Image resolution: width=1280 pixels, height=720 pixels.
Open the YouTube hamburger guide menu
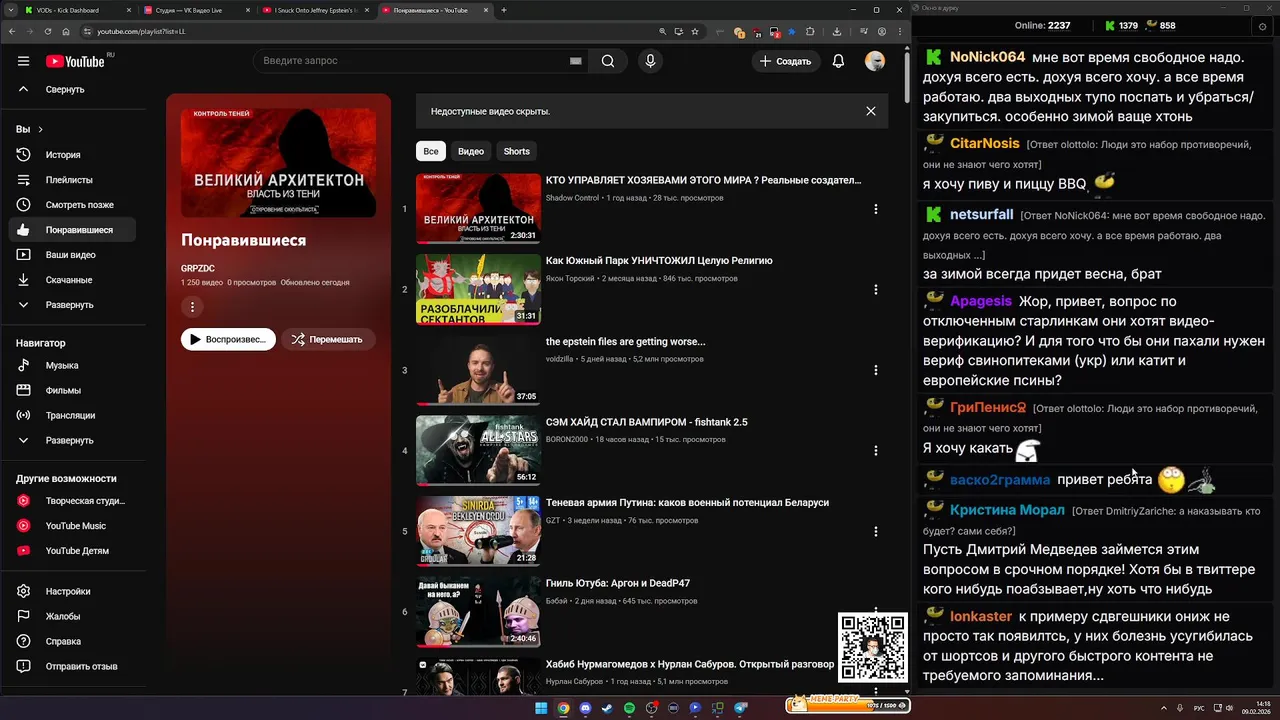pyautogui.click(x=23, y=61)
